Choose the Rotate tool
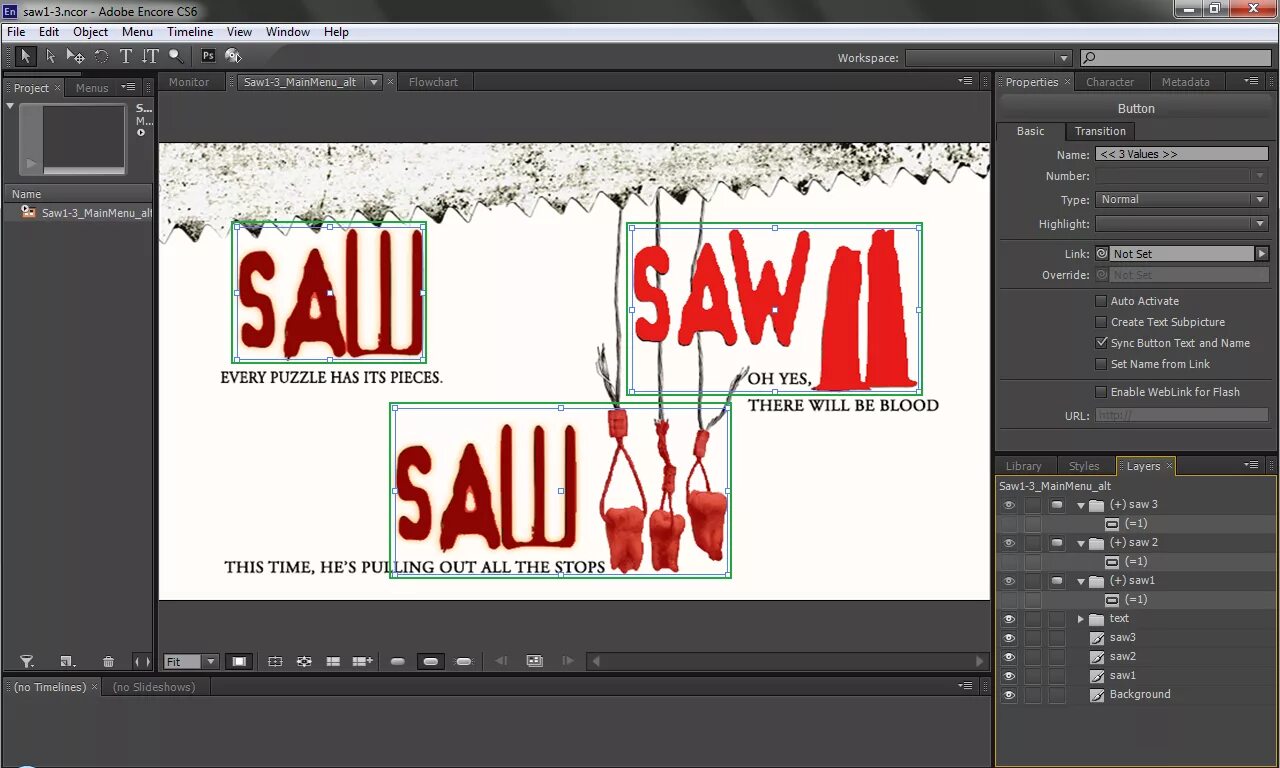Viewport: 1280px width, 768px height. [101, 56]
